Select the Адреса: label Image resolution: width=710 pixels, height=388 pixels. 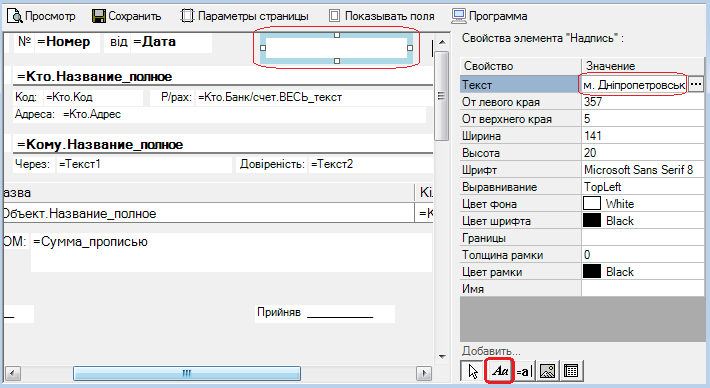[x=35, y=115]
